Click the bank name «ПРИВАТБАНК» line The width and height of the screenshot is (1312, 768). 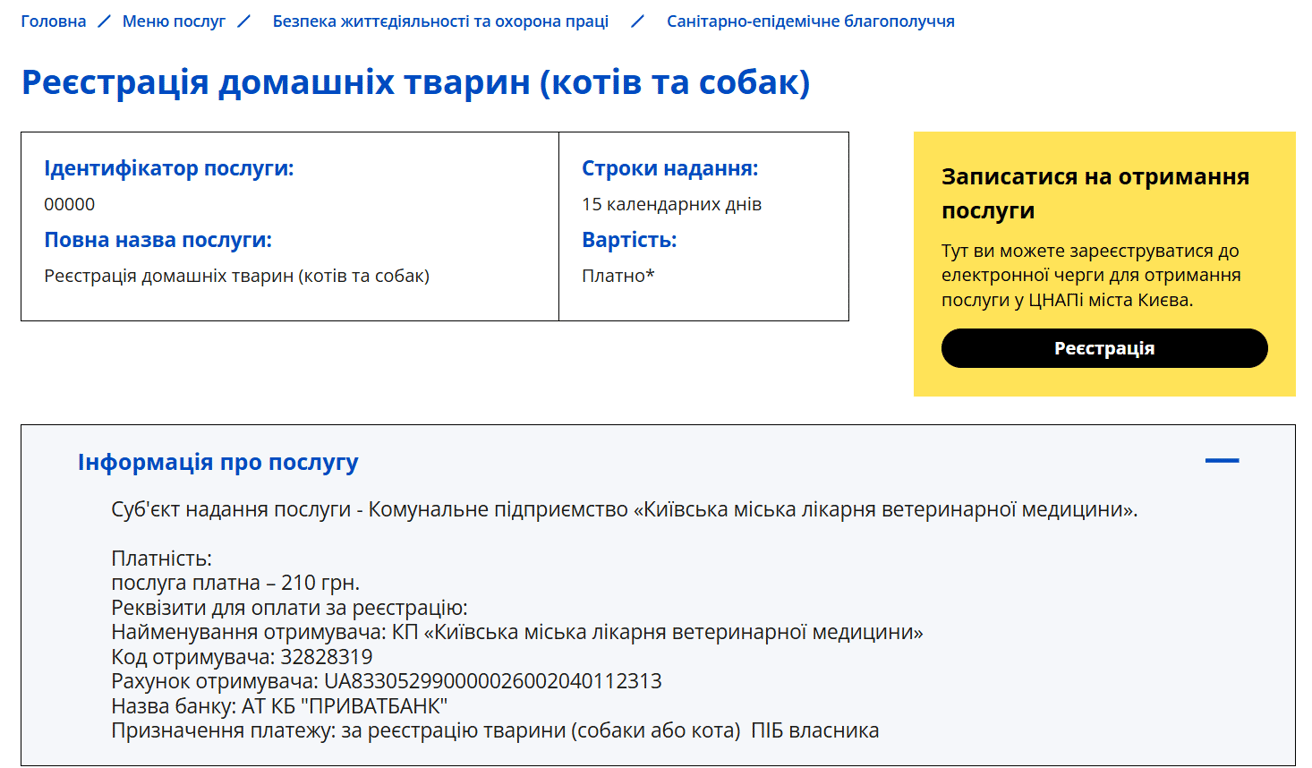(279, 706)
